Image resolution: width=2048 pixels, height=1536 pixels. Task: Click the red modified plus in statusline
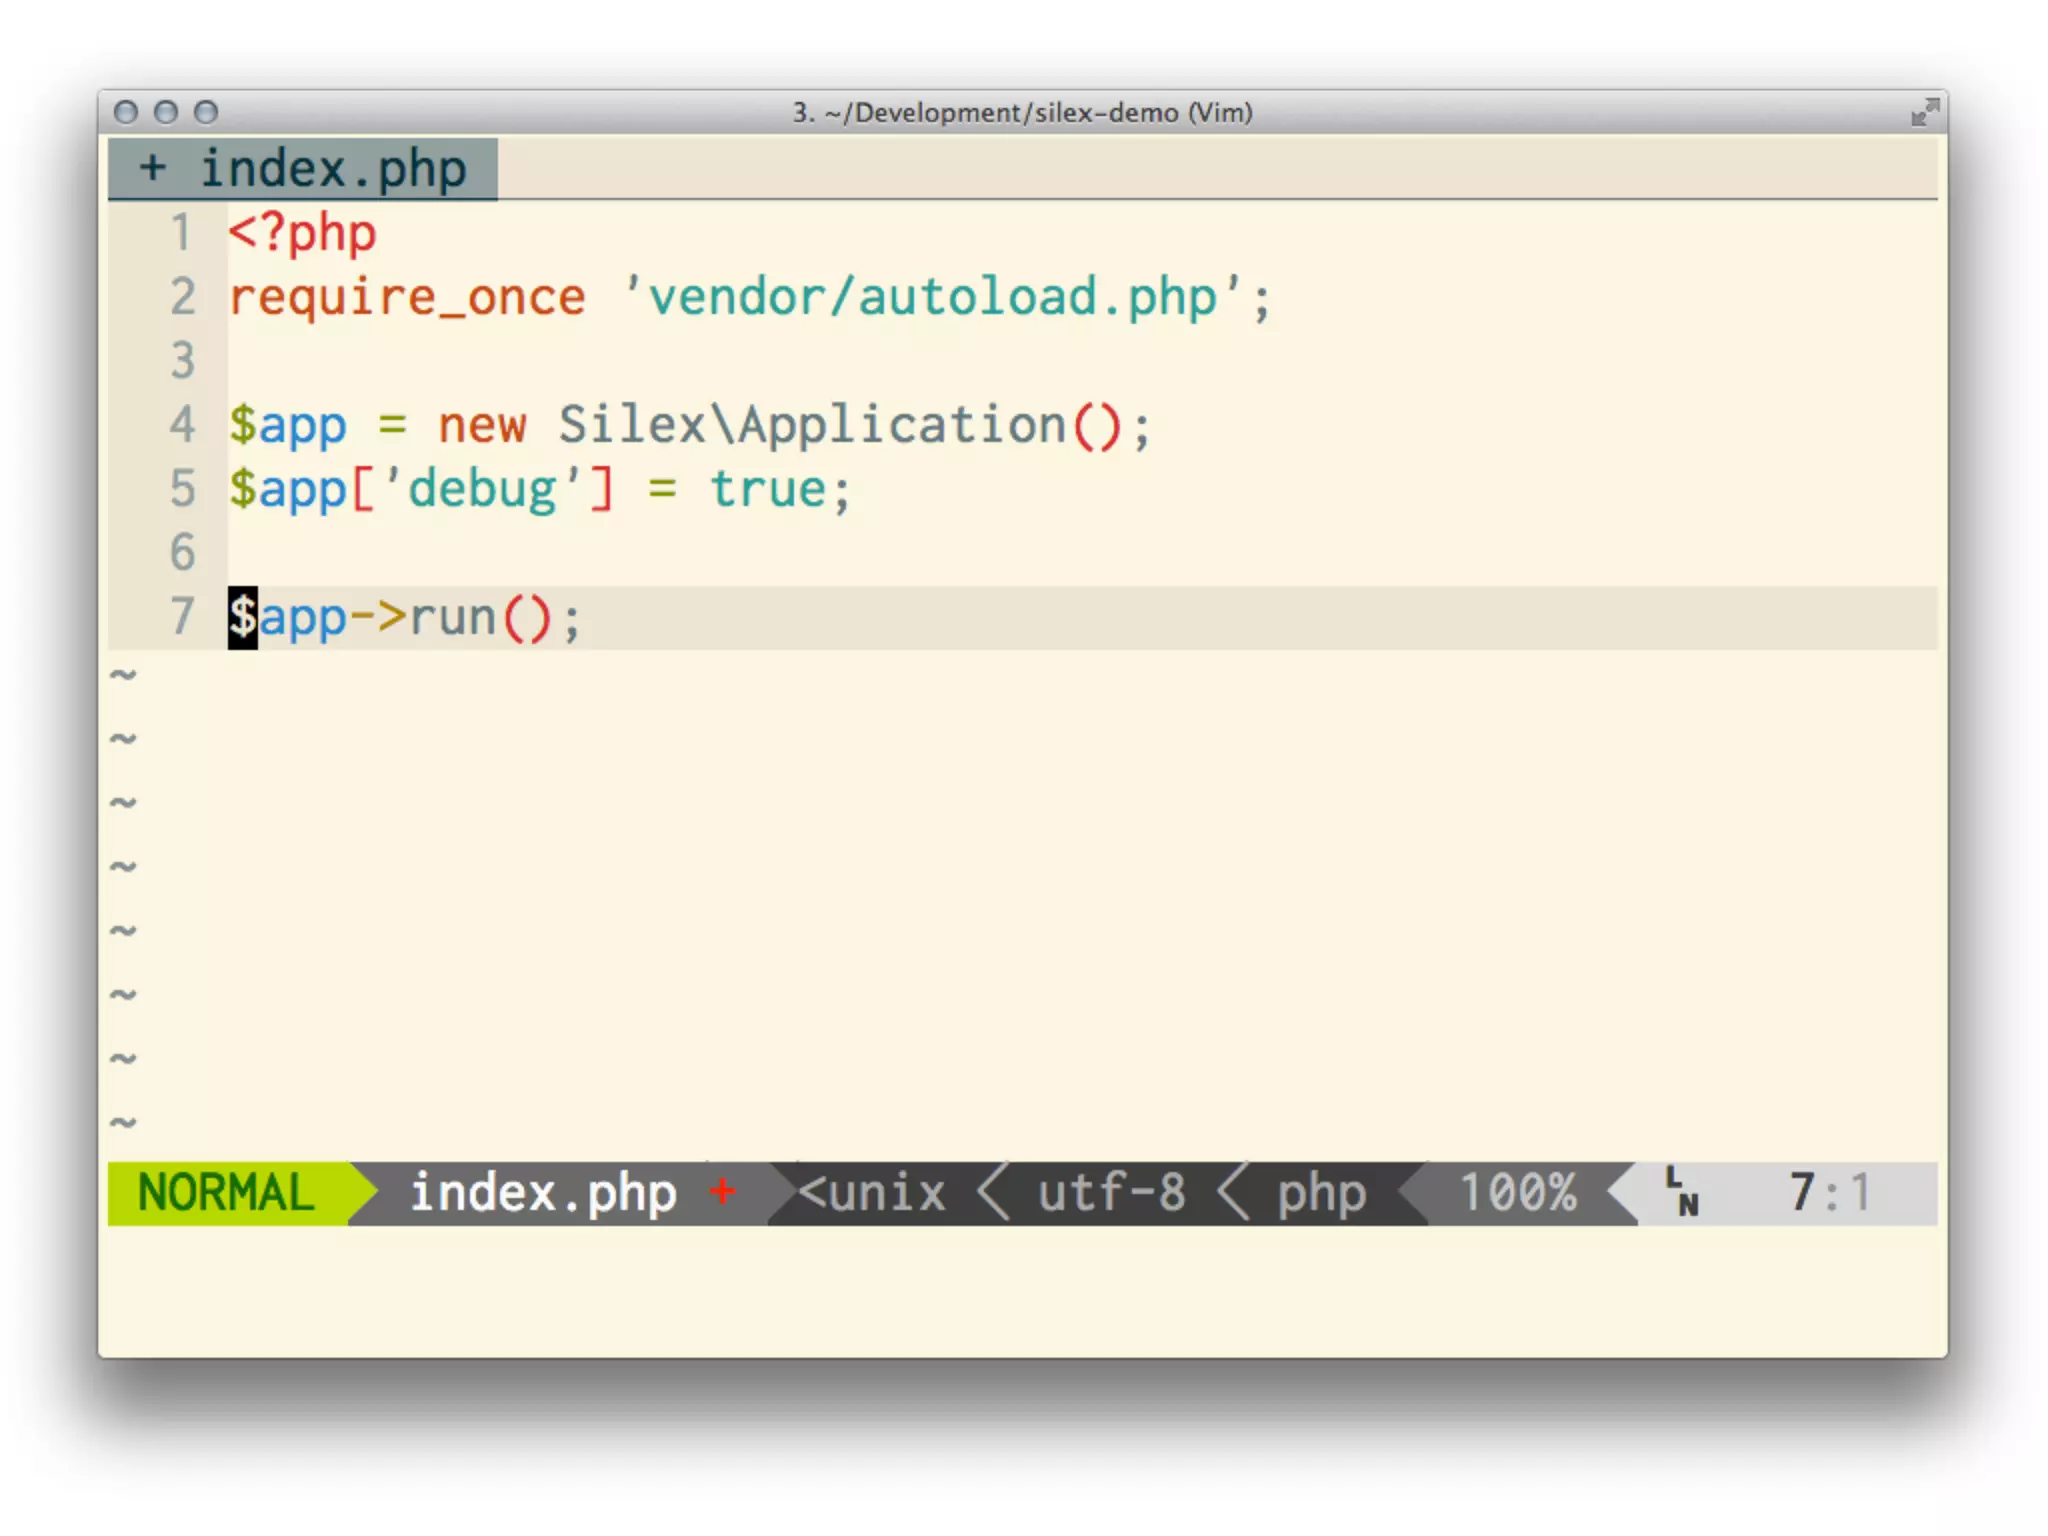(722, 1191)
